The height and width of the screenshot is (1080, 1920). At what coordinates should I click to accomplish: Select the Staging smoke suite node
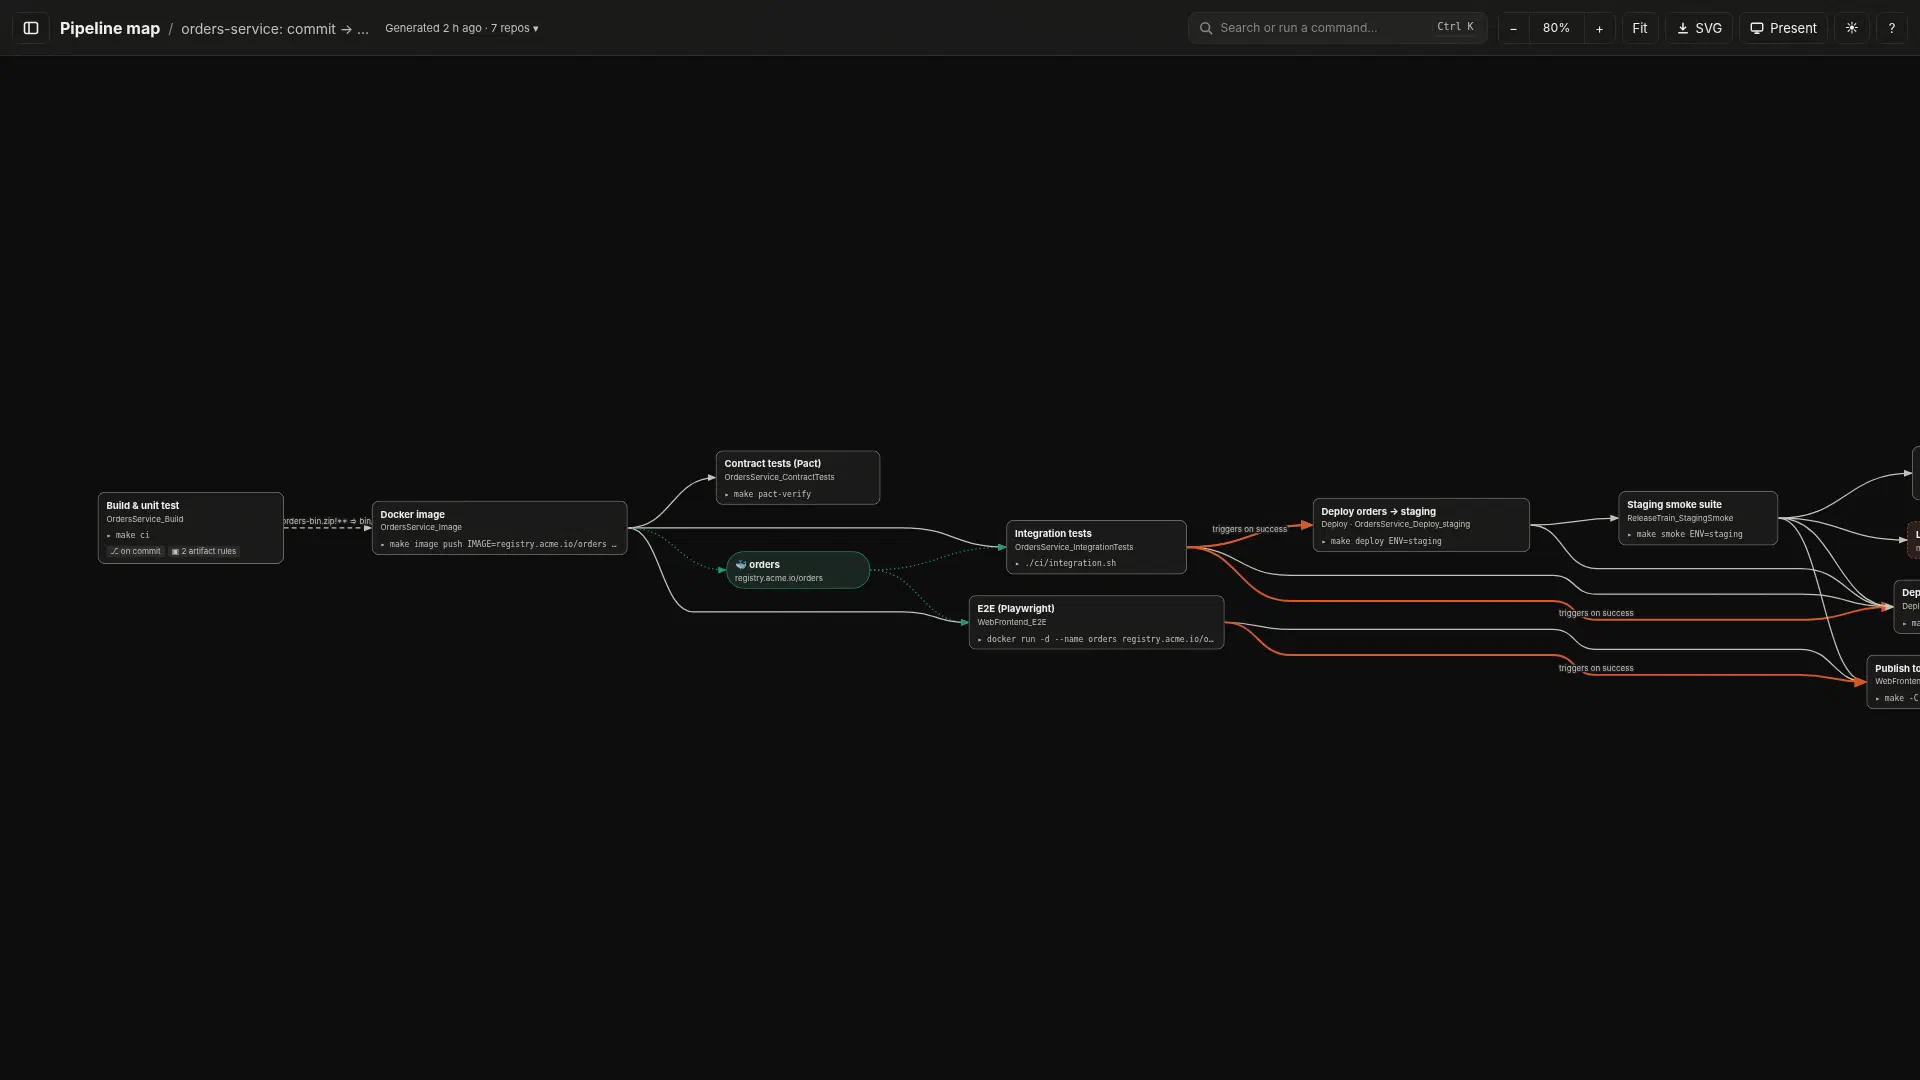[x=1698, y=518]
